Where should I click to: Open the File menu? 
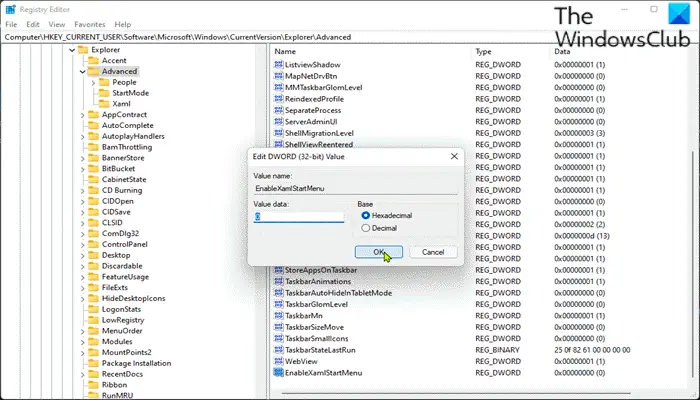11,25
